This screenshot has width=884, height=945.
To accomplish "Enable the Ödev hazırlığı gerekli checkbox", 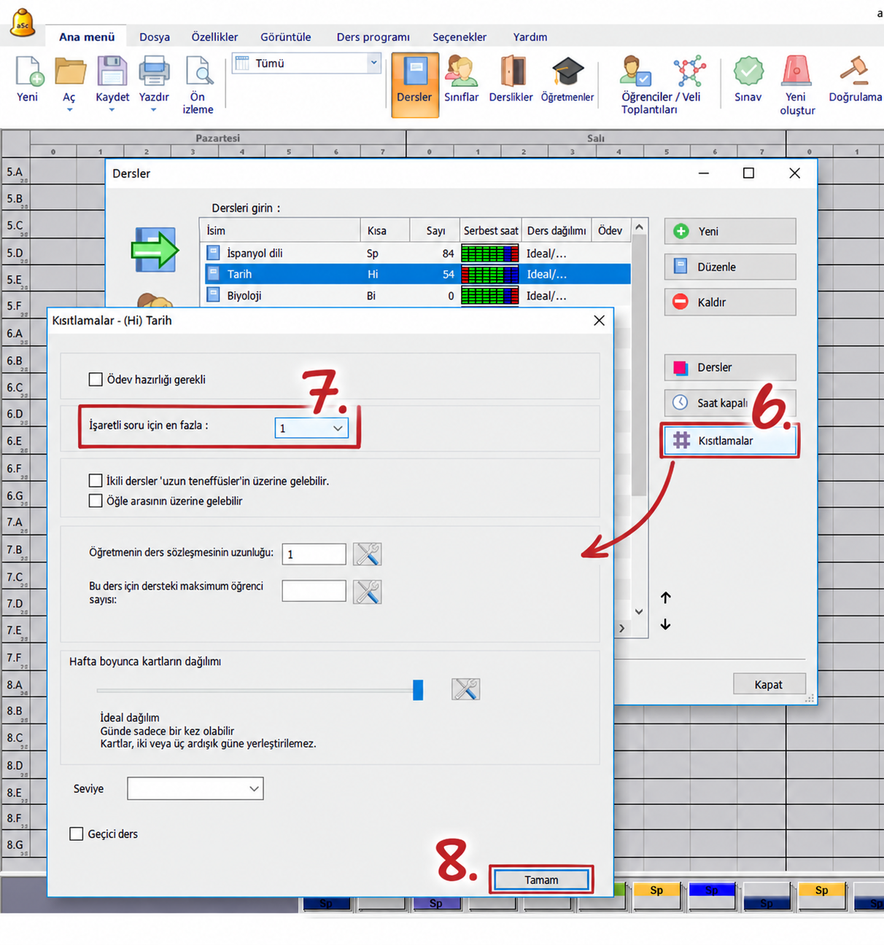I will coord(95,379).
